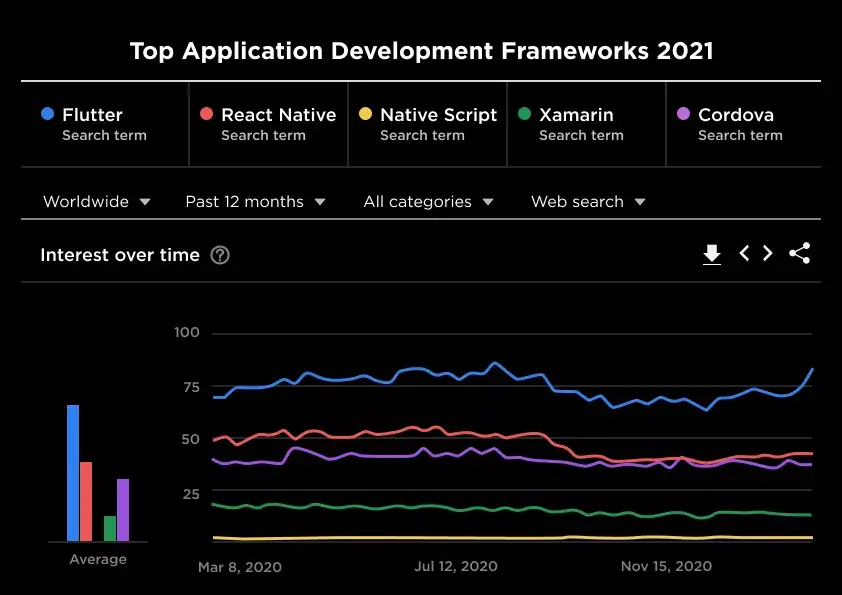Click the 100 y-axis value
The width and height of the screenshot is (842, 595).
coord(187,332)
